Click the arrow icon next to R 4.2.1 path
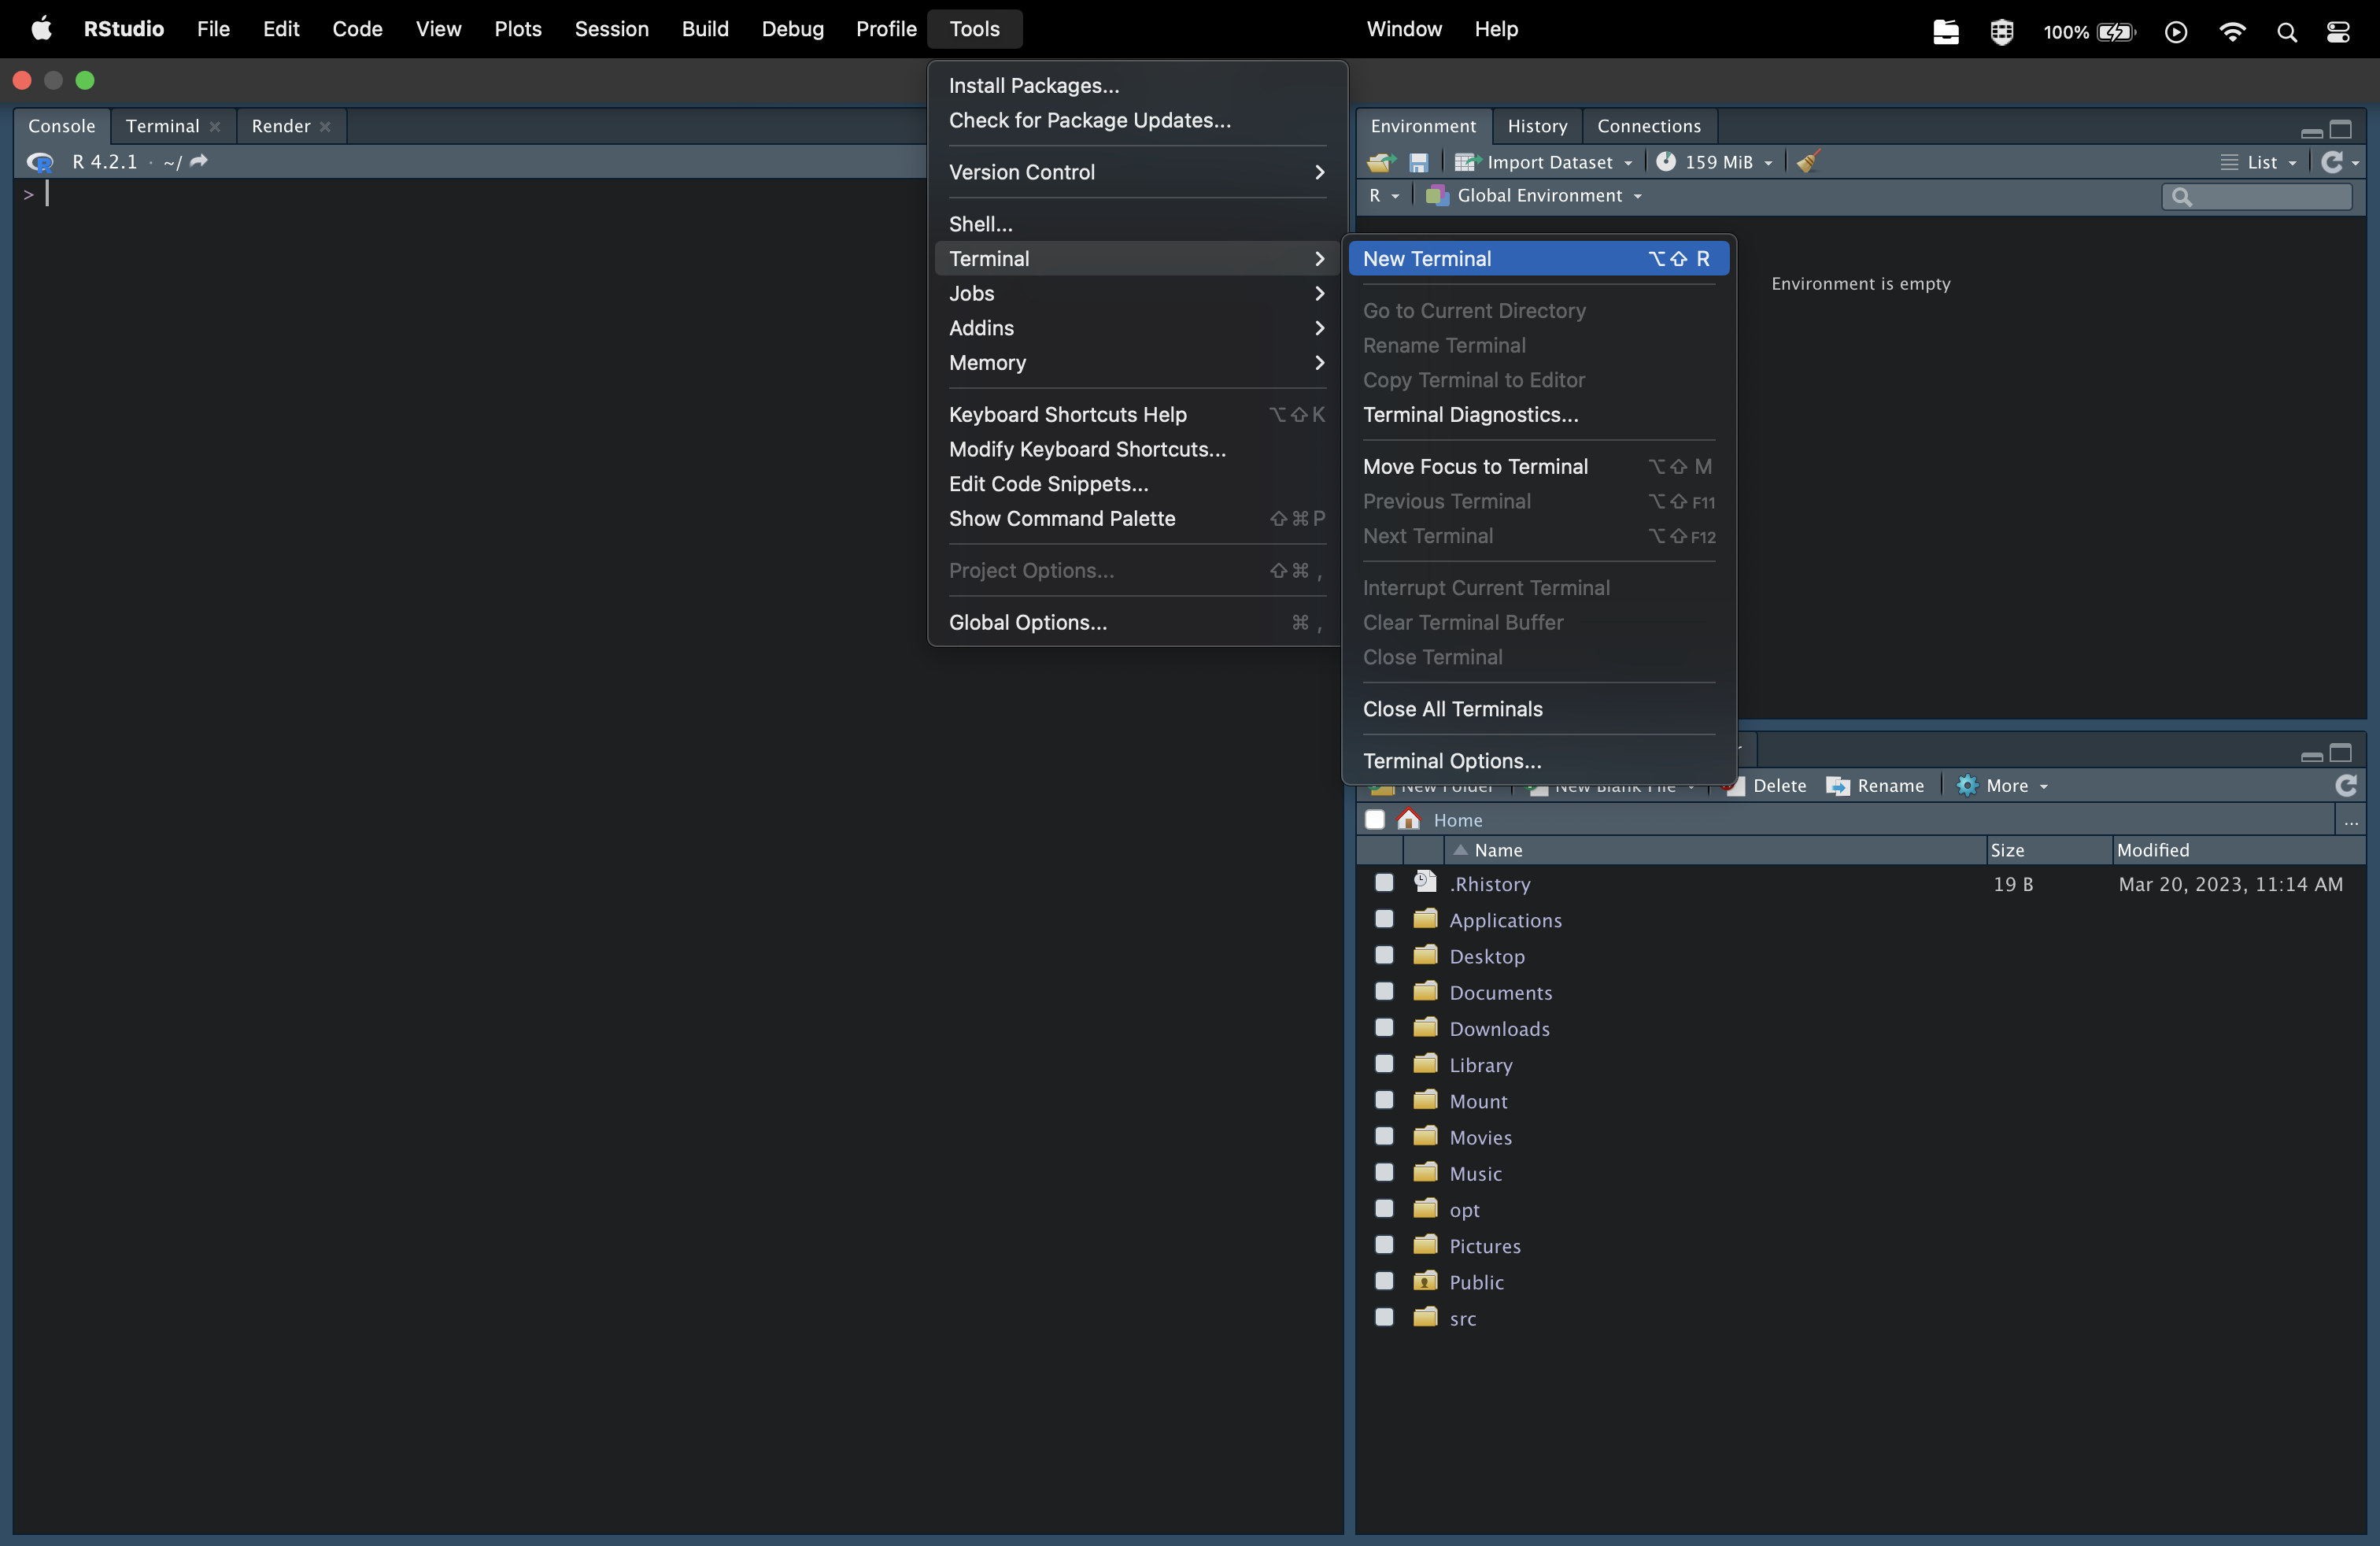This screenshot has height=1546, width=2380. (198, 161)
